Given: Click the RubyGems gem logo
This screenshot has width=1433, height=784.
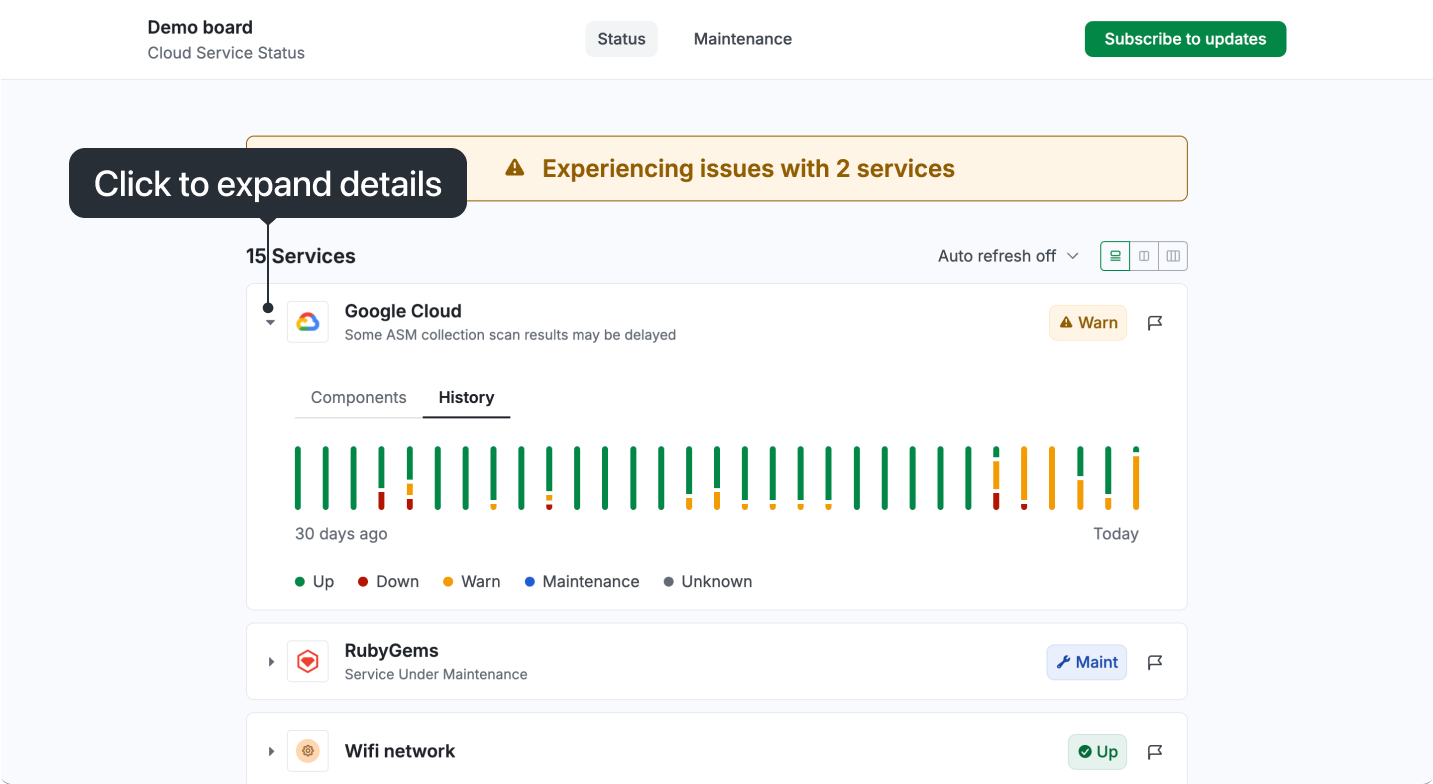Looking at the screenshot, I should click(307, 661).
